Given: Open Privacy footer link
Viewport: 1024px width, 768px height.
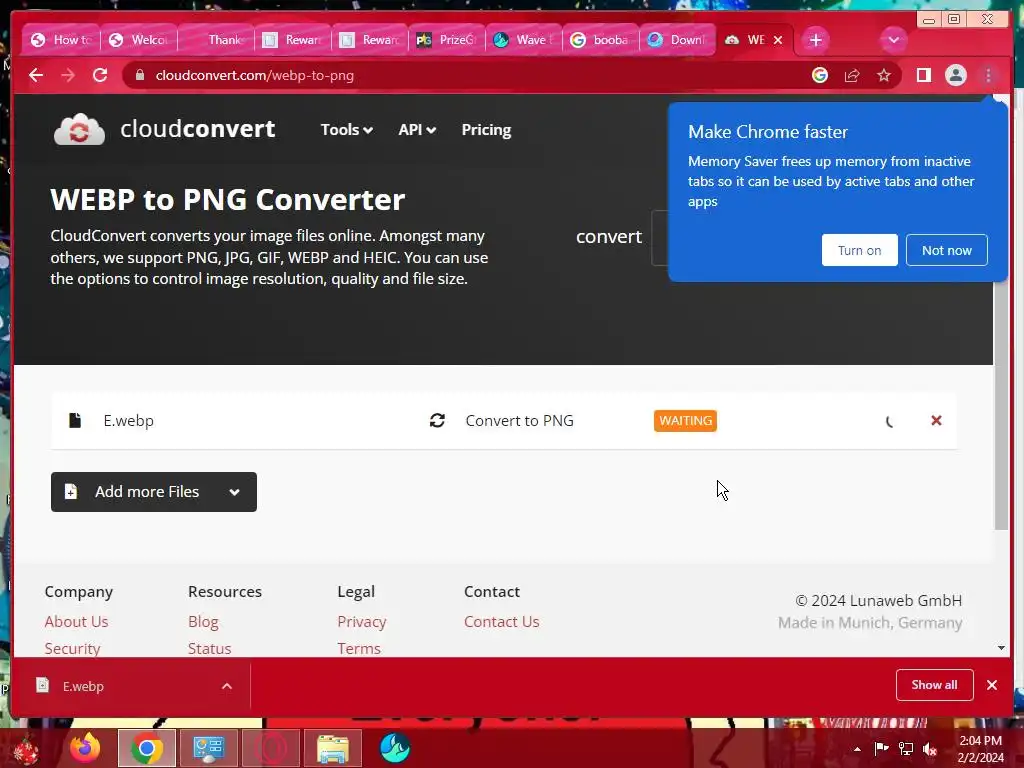Looking at the screenshot, I should tap(362, 622).
